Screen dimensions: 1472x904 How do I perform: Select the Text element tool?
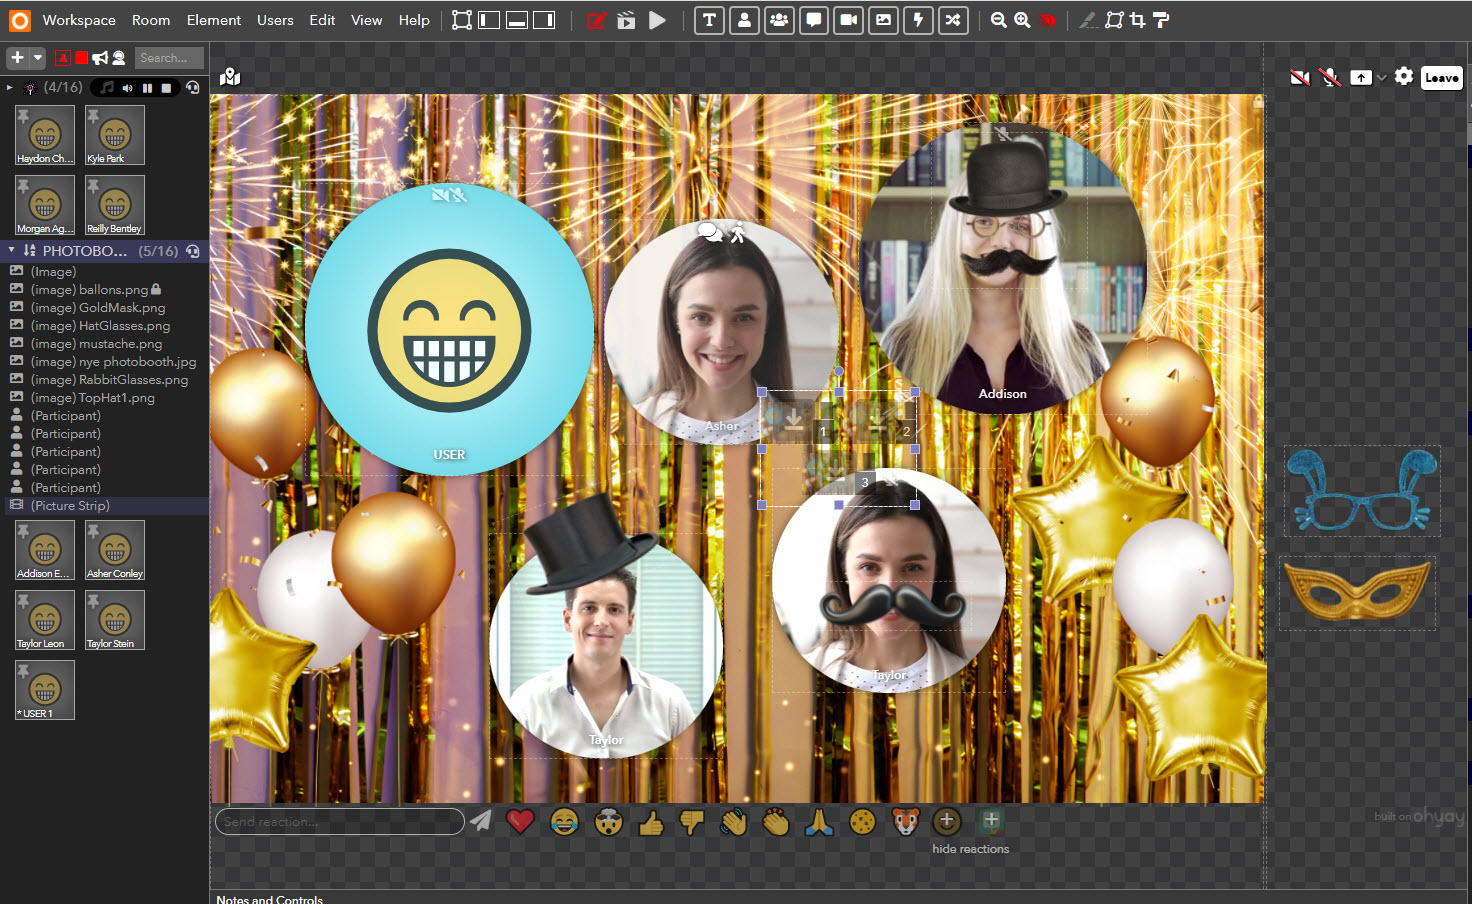pyautogui.click(x=709, y=20)
